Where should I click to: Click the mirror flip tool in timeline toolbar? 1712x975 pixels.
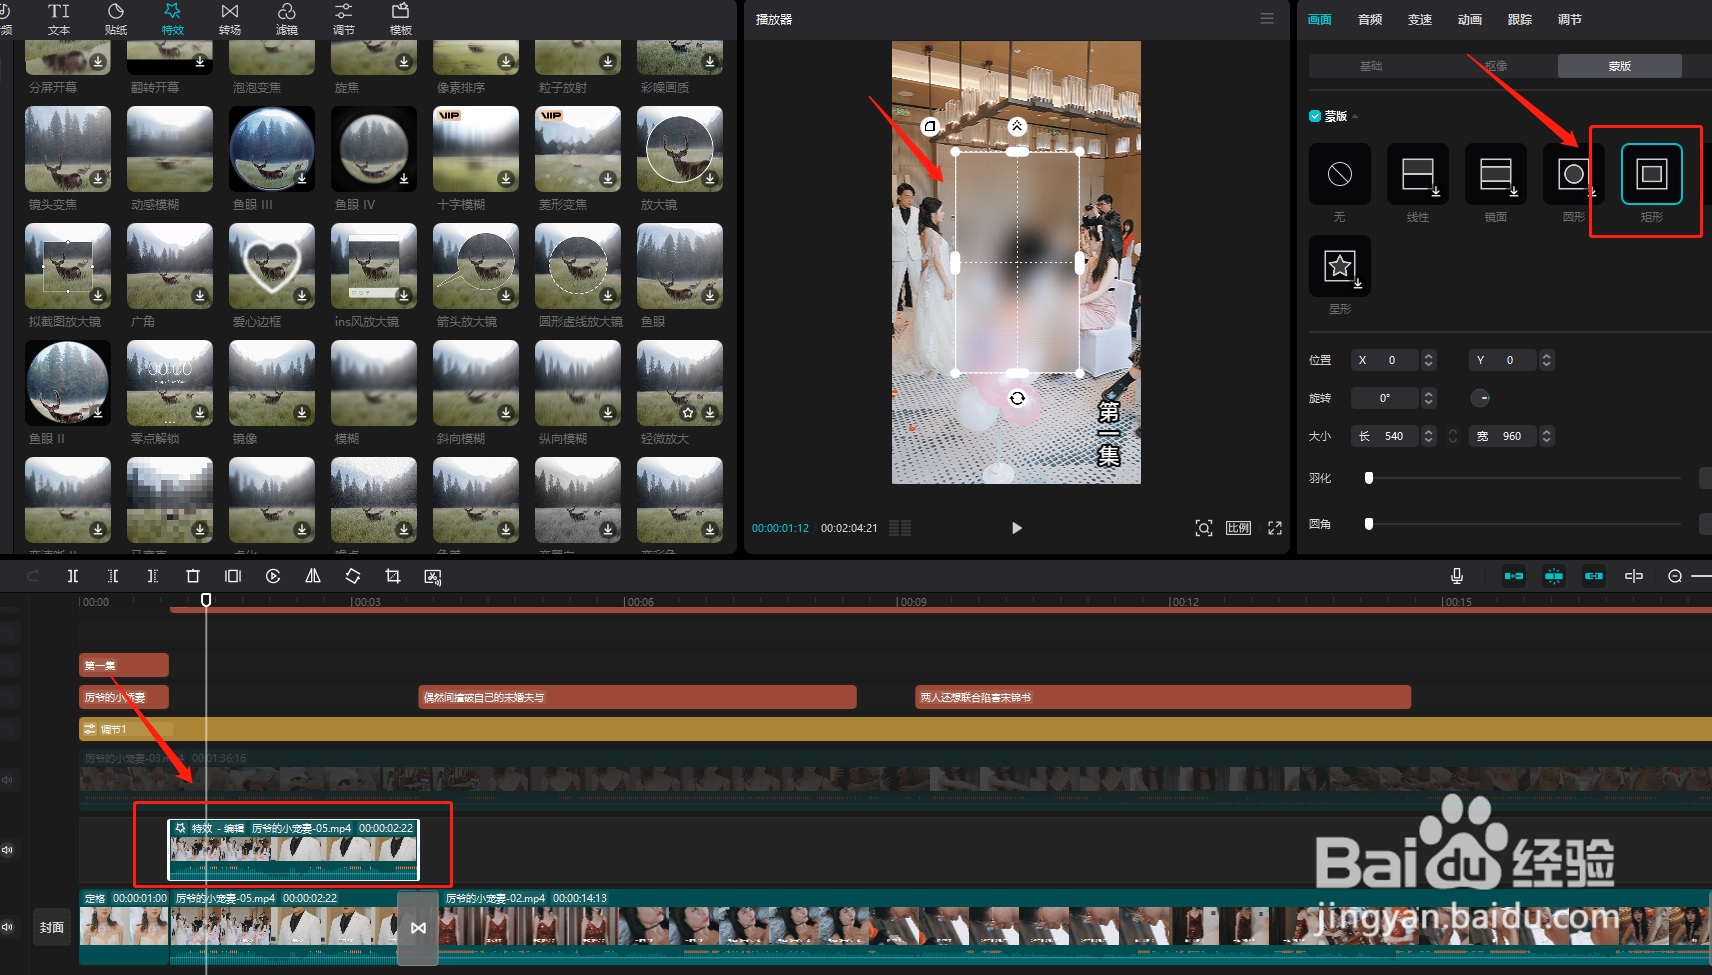[x=313, y=576]
